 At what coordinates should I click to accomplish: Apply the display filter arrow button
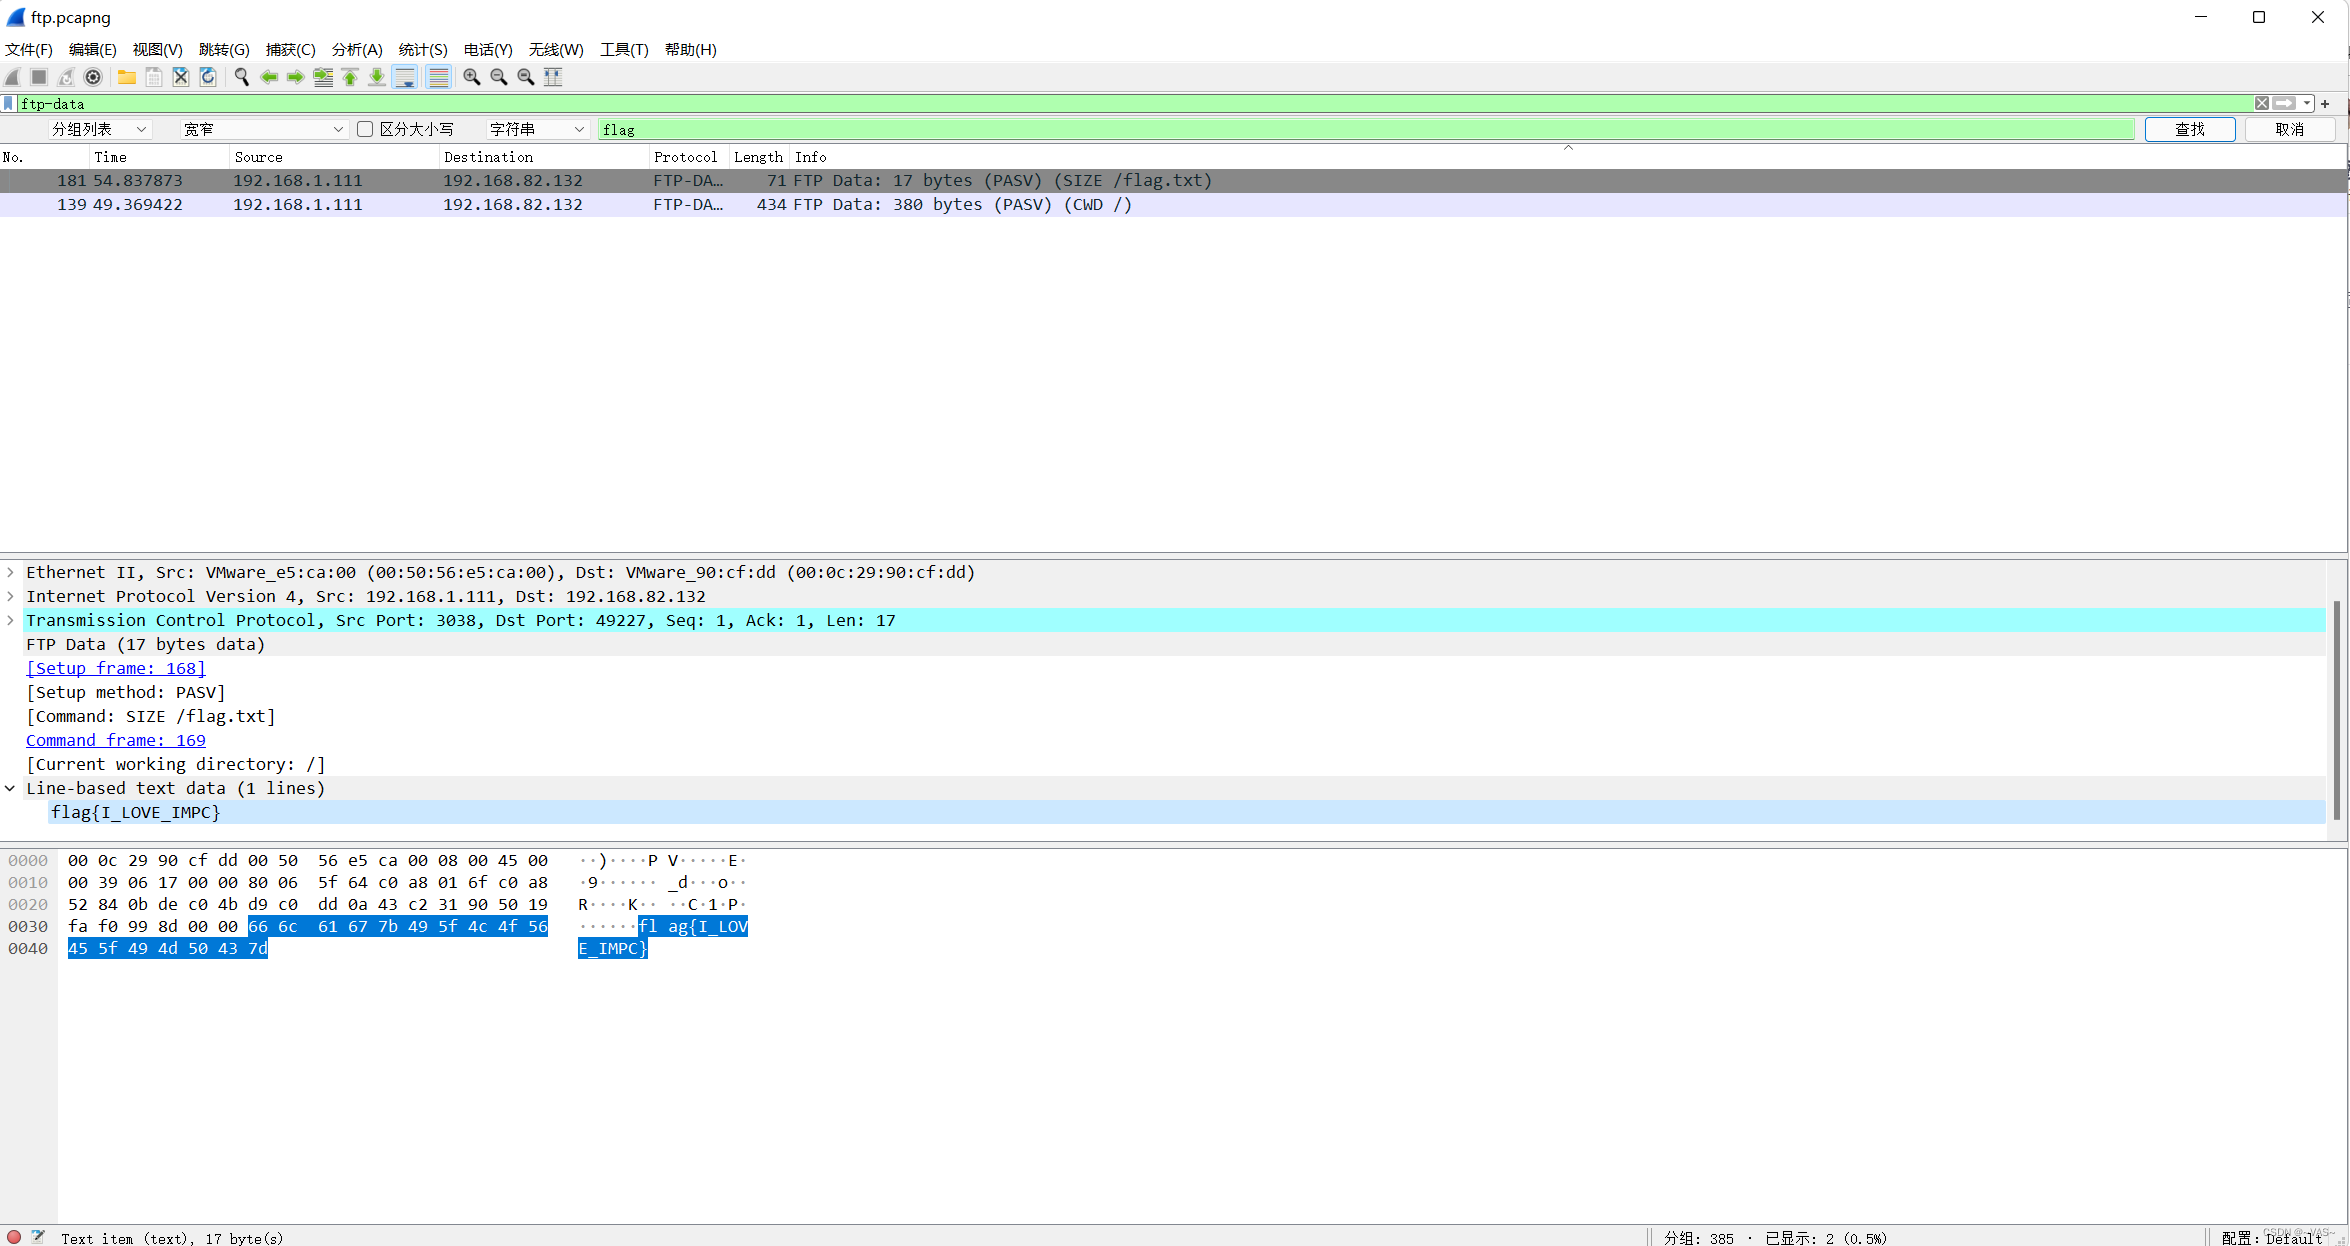point(2284,103)
